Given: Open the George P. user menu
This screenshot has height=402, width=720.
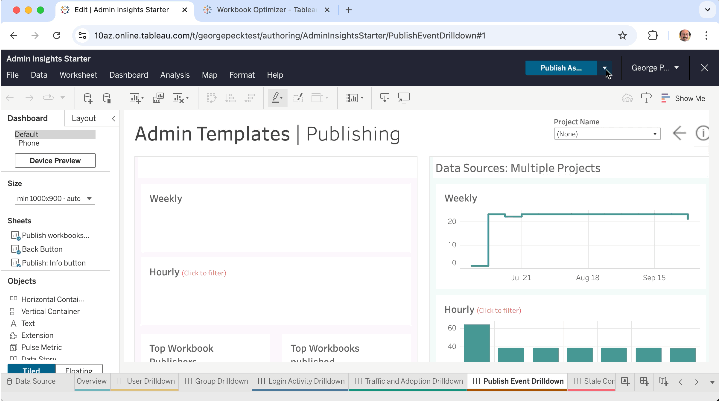Looking at the screenshot, I should click(655, 68).
